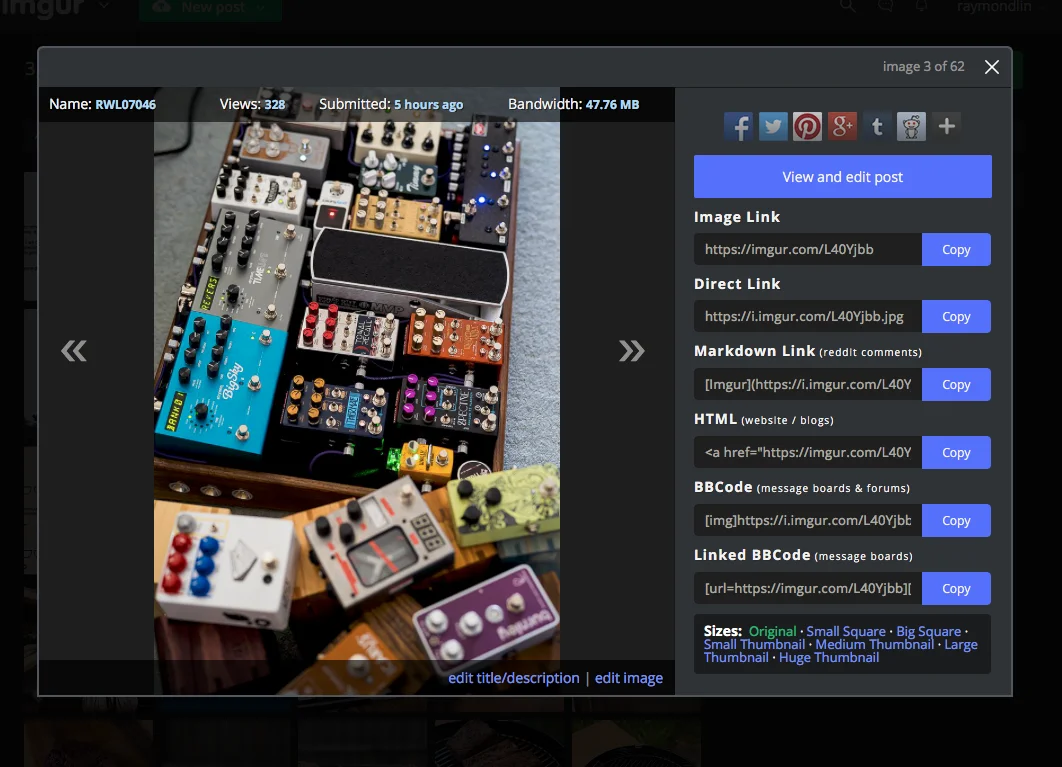
Task: Click the Bandwidth value 47.76 MB
Action: pos(612,104)
